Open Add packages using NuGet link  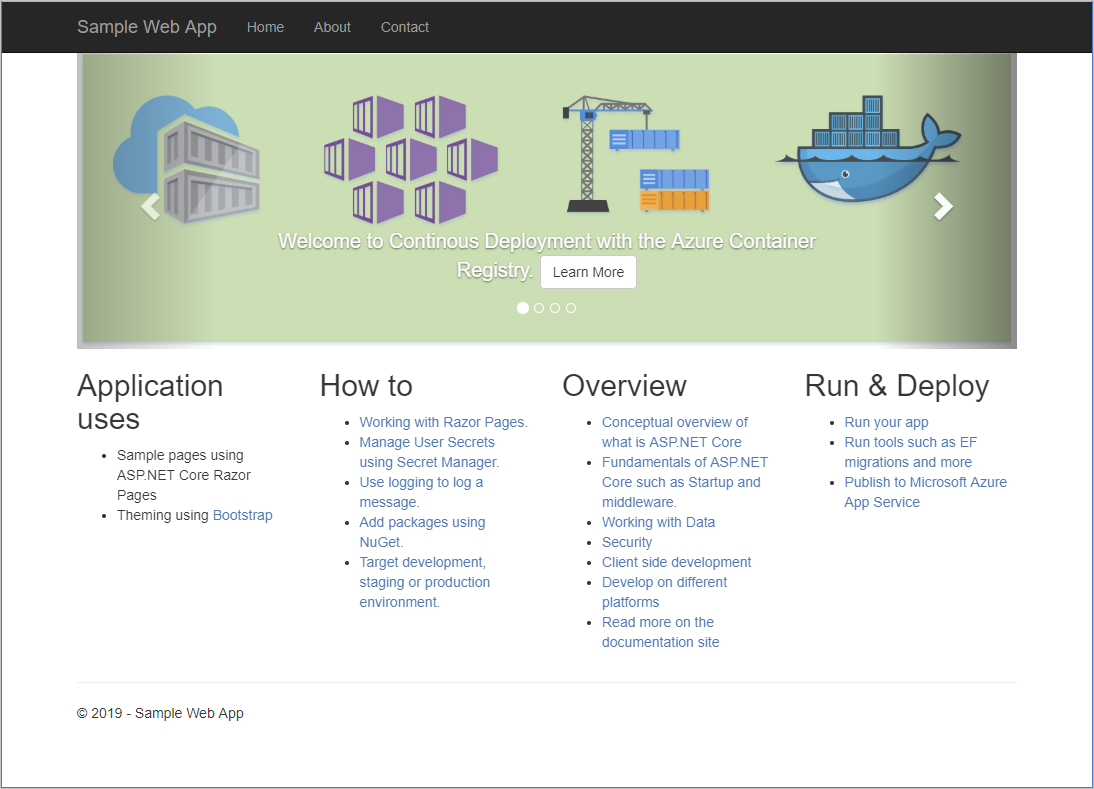pos(422,532)
